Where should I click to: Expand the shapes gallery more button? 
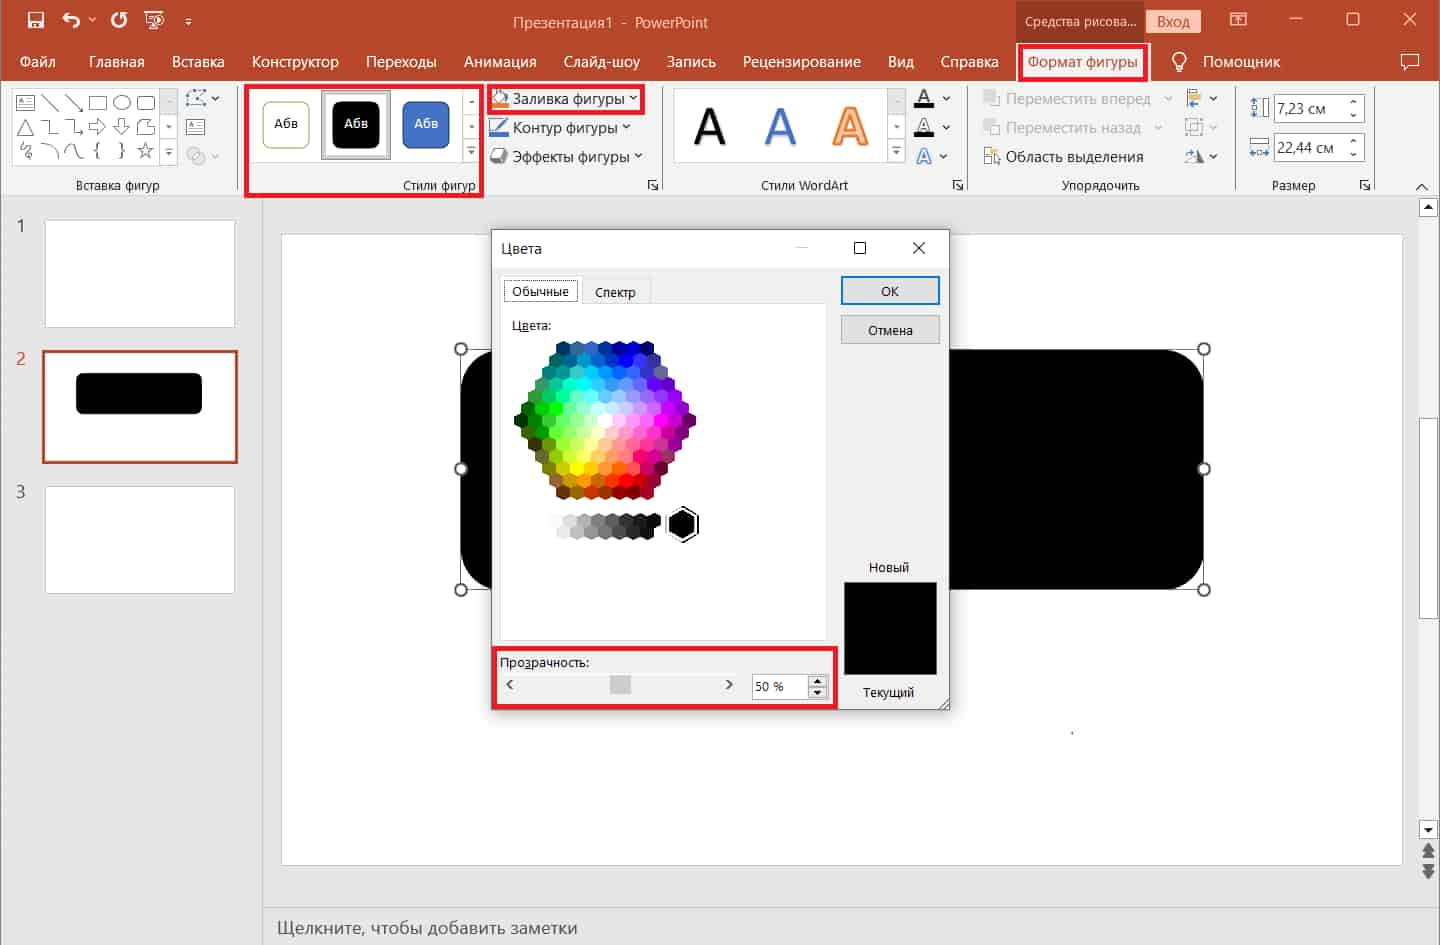click(169, 151)
